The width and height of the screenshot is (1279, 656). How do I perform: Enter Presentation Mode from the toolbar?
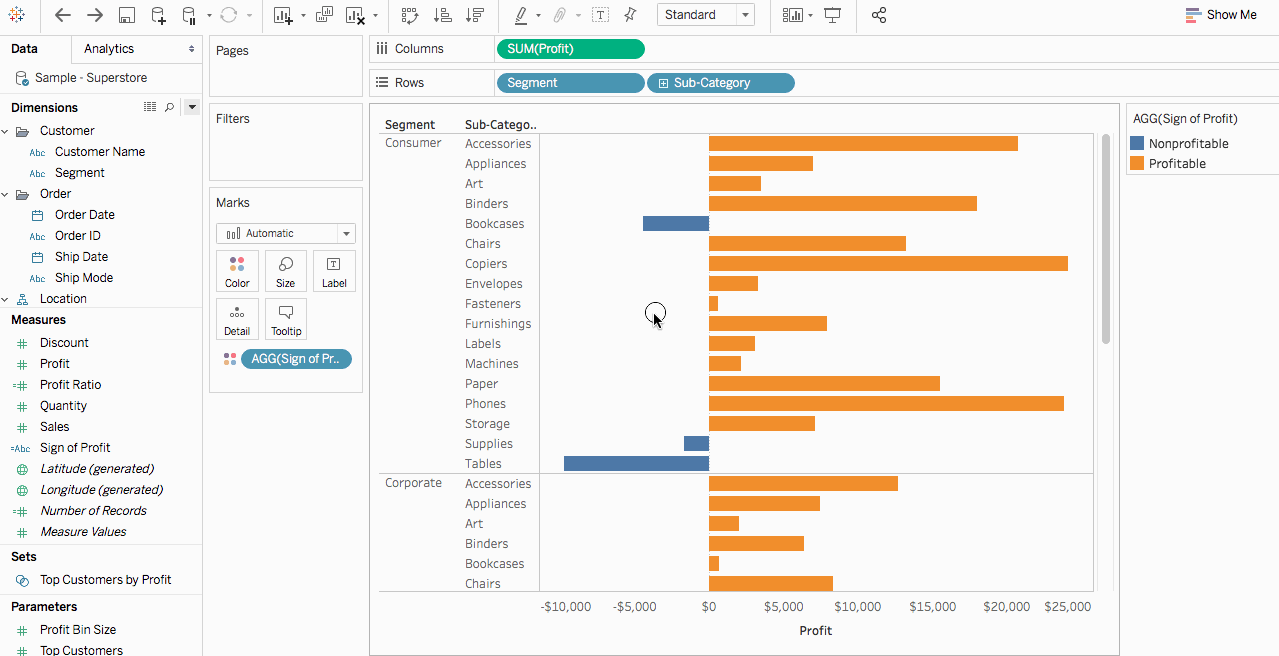click(832, 15)
